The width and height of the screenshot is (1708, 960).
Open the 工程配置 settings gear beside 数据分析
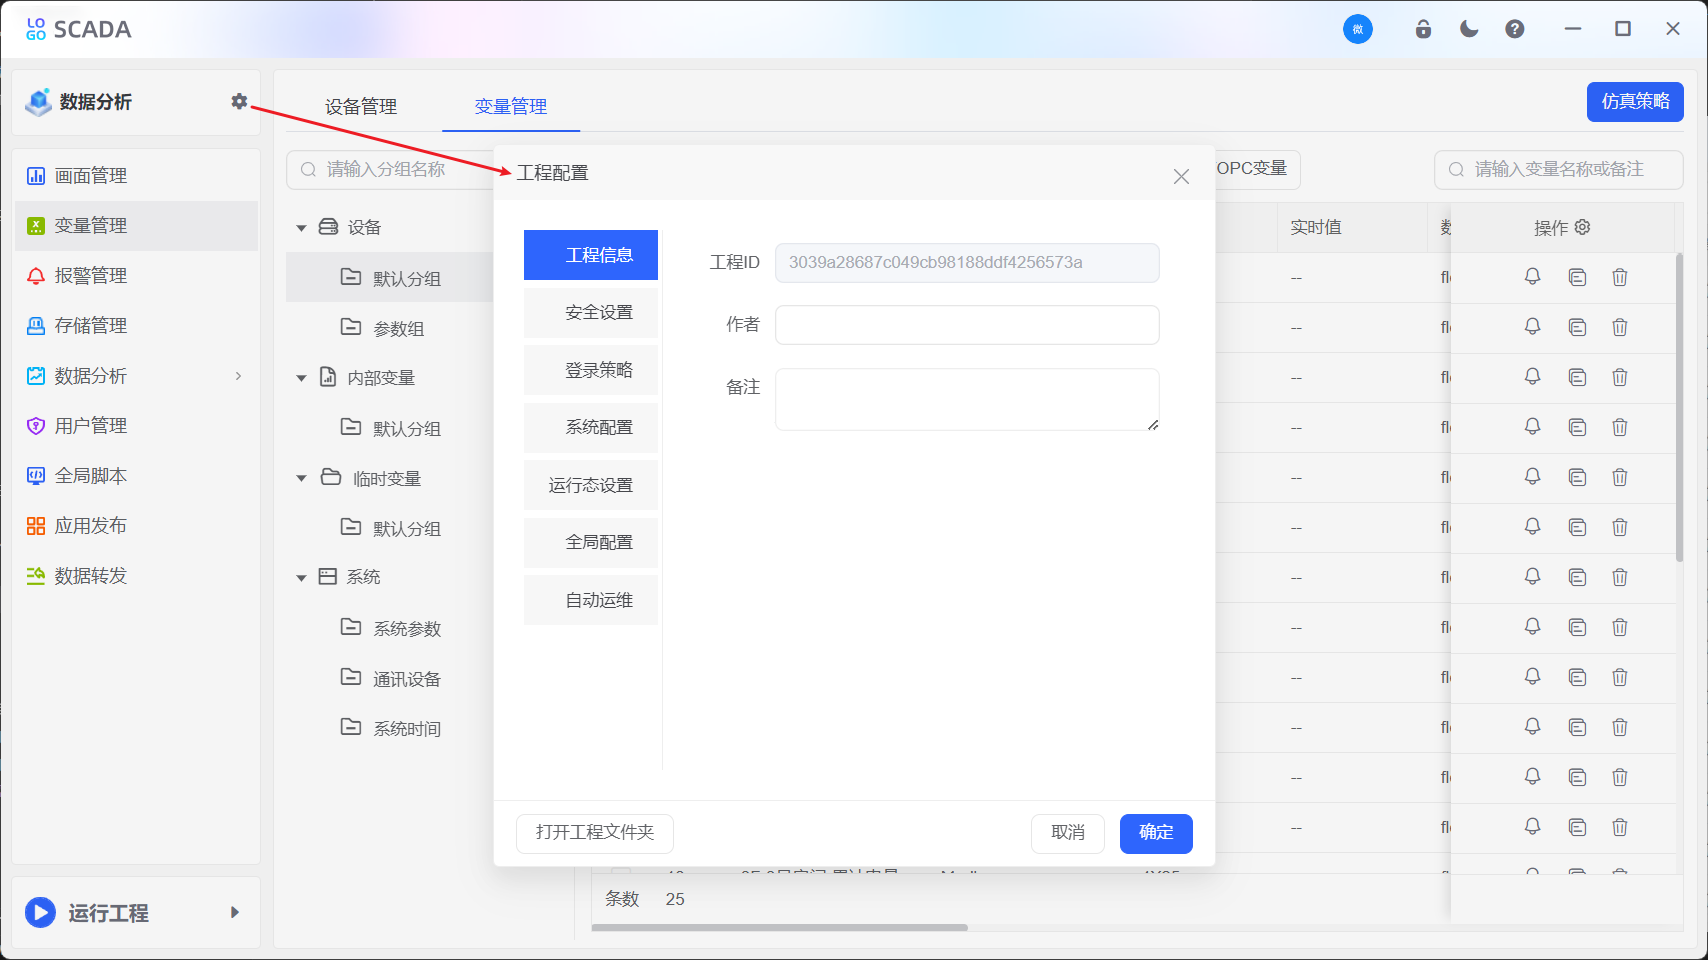239,101
